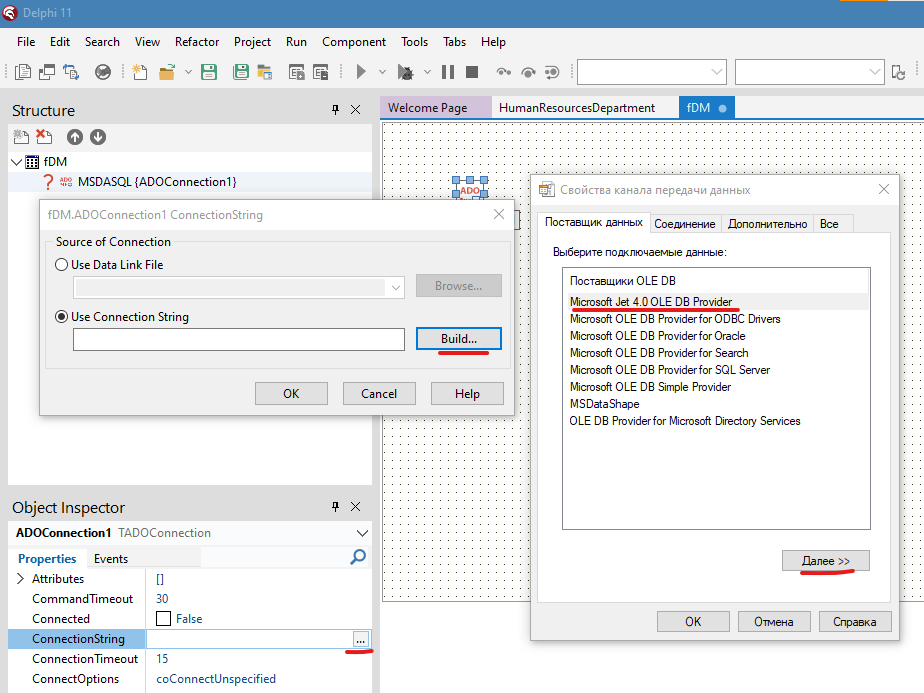Open Object Inspector component selector dropdown
Viewport: 924px width, 693px height.
click(362, 533)
